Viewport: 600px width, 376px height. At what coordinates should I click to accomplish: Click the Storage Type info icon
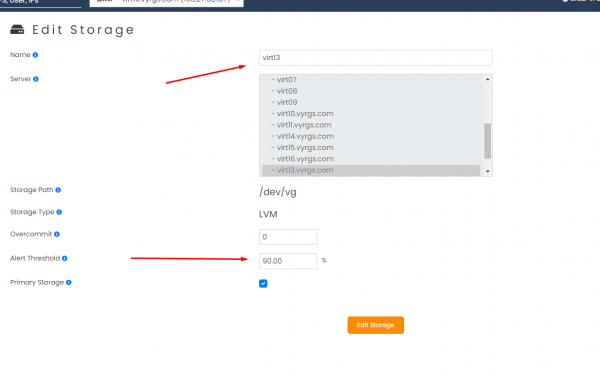point(59,212)
